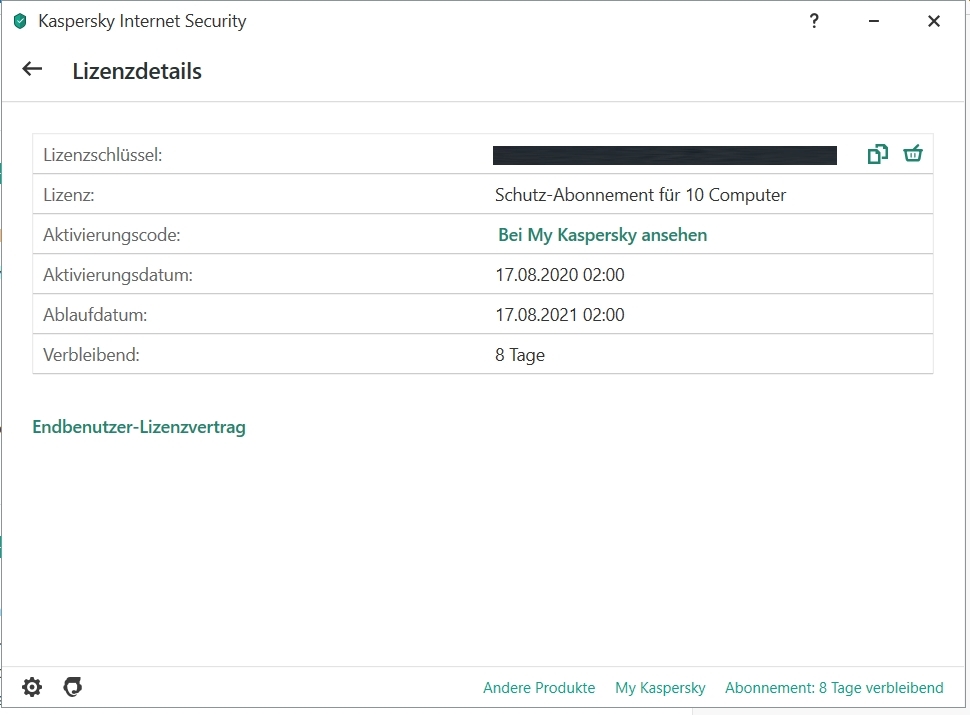
Task: Open the shopping basket to buy license
Action: point(913,153)
